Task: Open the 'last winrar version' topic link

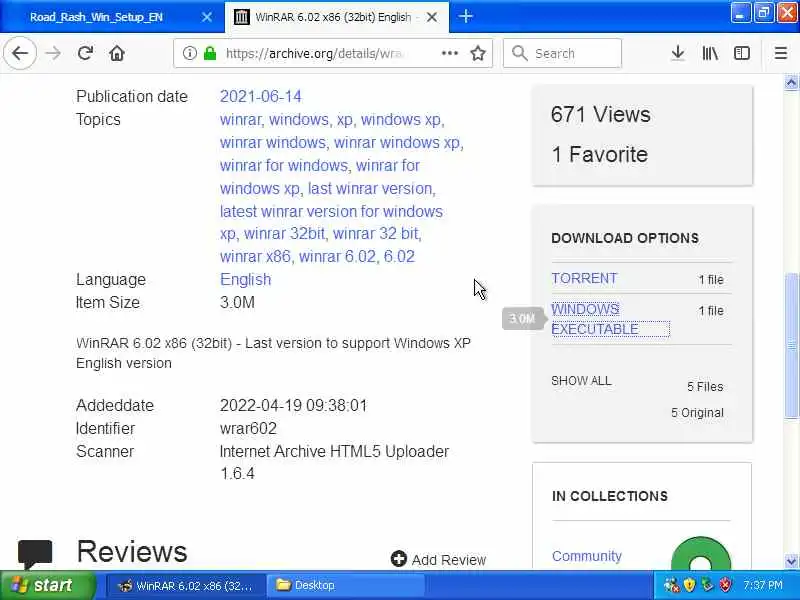Action: (370, 188)
